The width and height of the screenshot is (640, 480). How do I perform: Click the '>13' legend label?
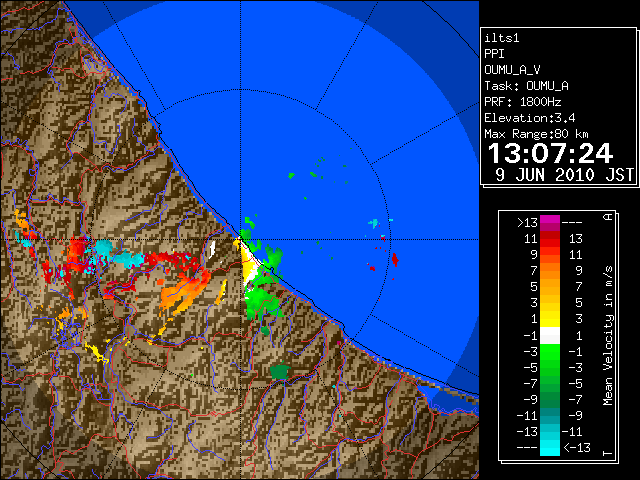coord(527,223)
